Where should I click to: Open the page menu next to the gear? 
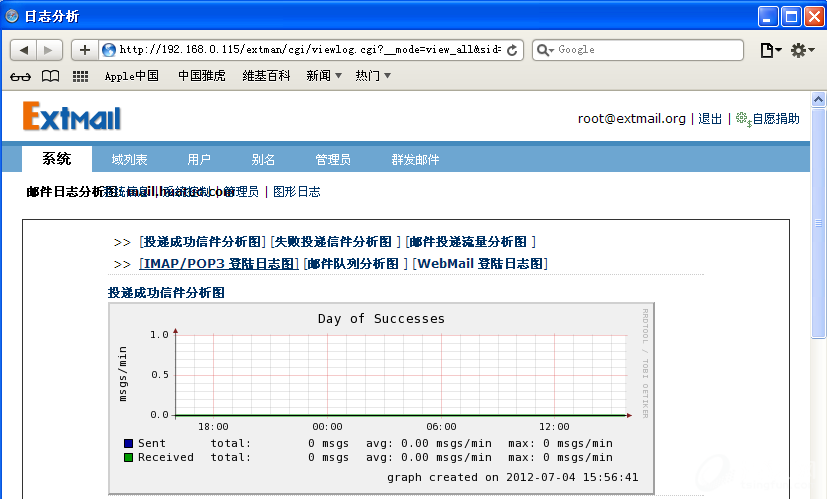pos(770,50)
